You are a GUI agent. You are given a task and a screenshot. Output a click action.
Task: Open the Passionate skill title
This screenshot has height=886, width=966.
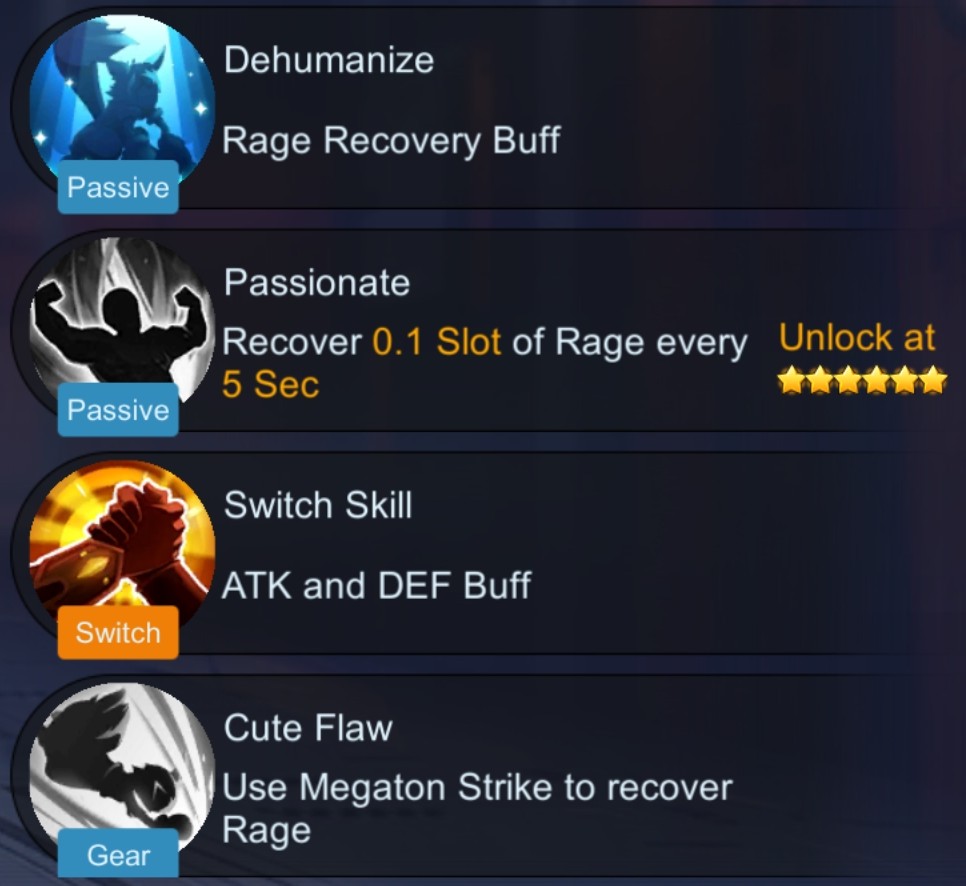tap(317, 283)
